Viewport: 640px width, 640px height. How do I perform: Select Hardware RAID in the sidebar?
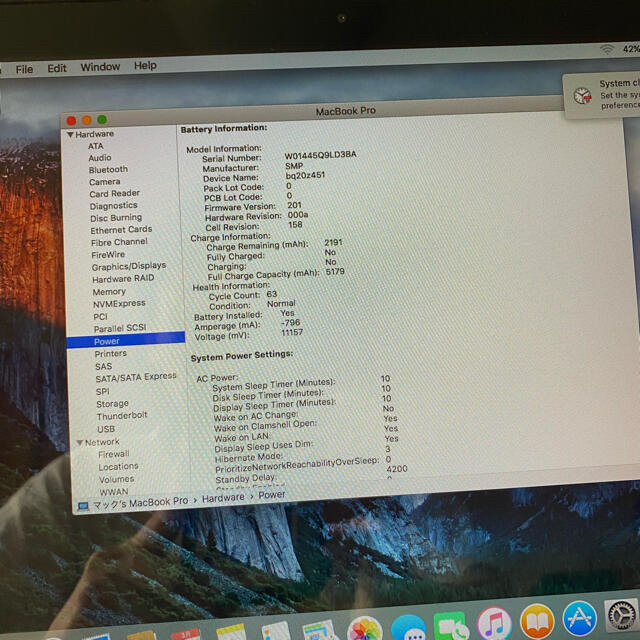pos(123,279)
